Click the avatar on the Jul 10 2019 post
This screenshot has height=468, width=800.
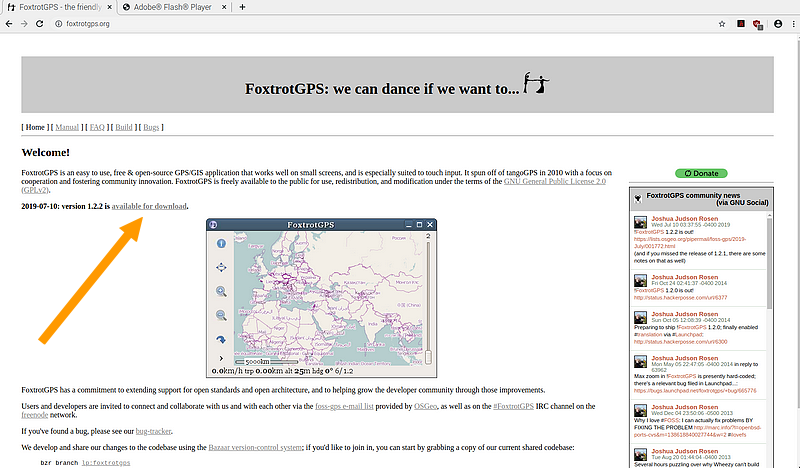[x=640, y=222]
